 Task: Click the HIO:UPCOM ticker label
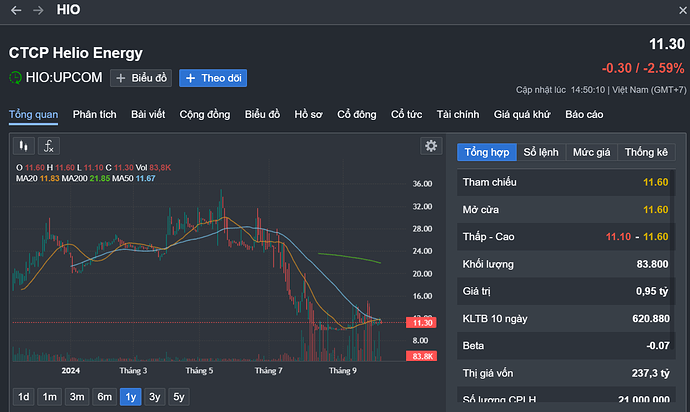tap(64, 77)
